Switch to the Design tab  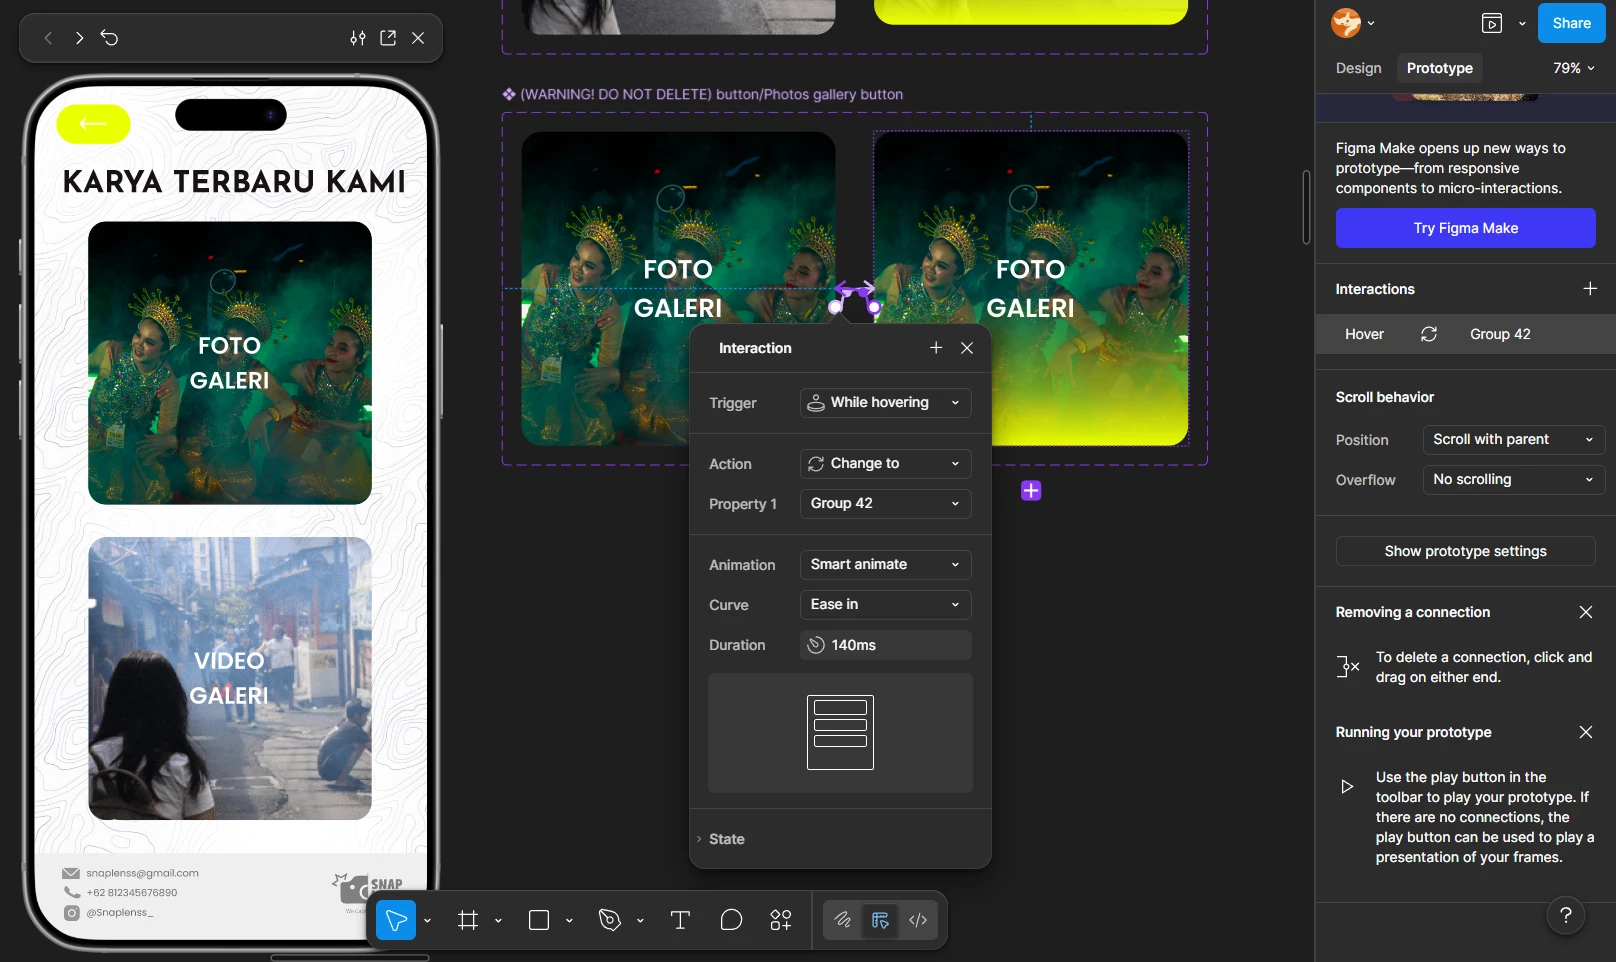coord(1358,68)
